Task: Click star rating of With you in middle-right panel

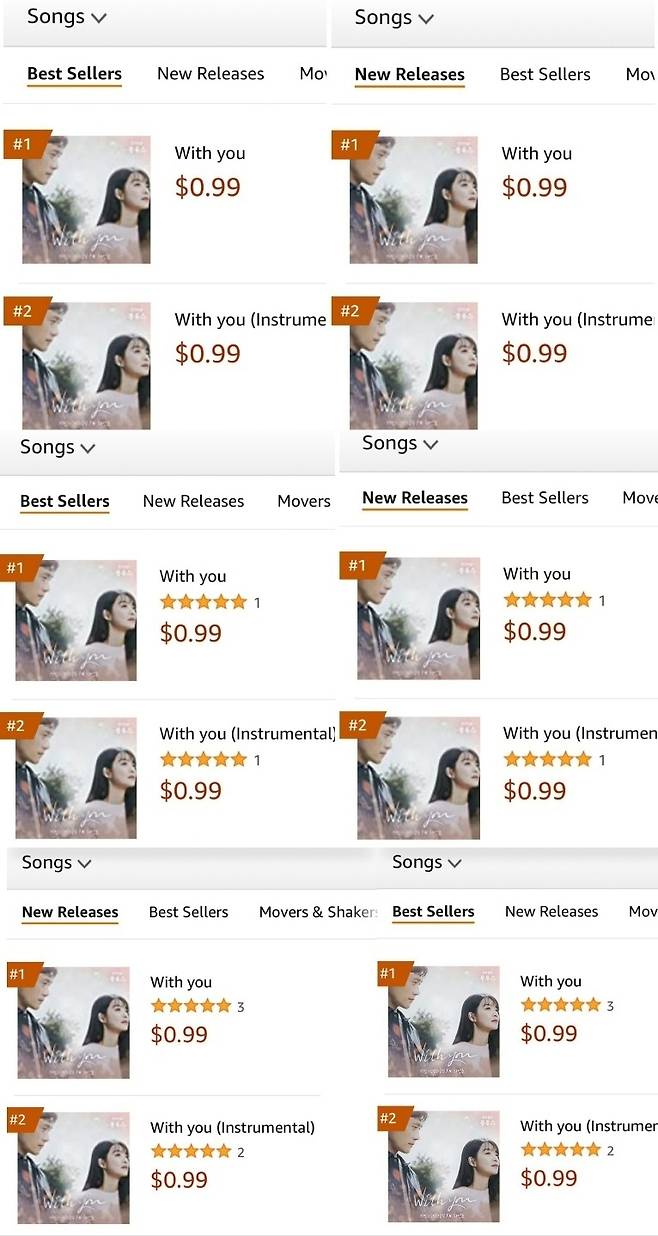Action: pos(547,600)
